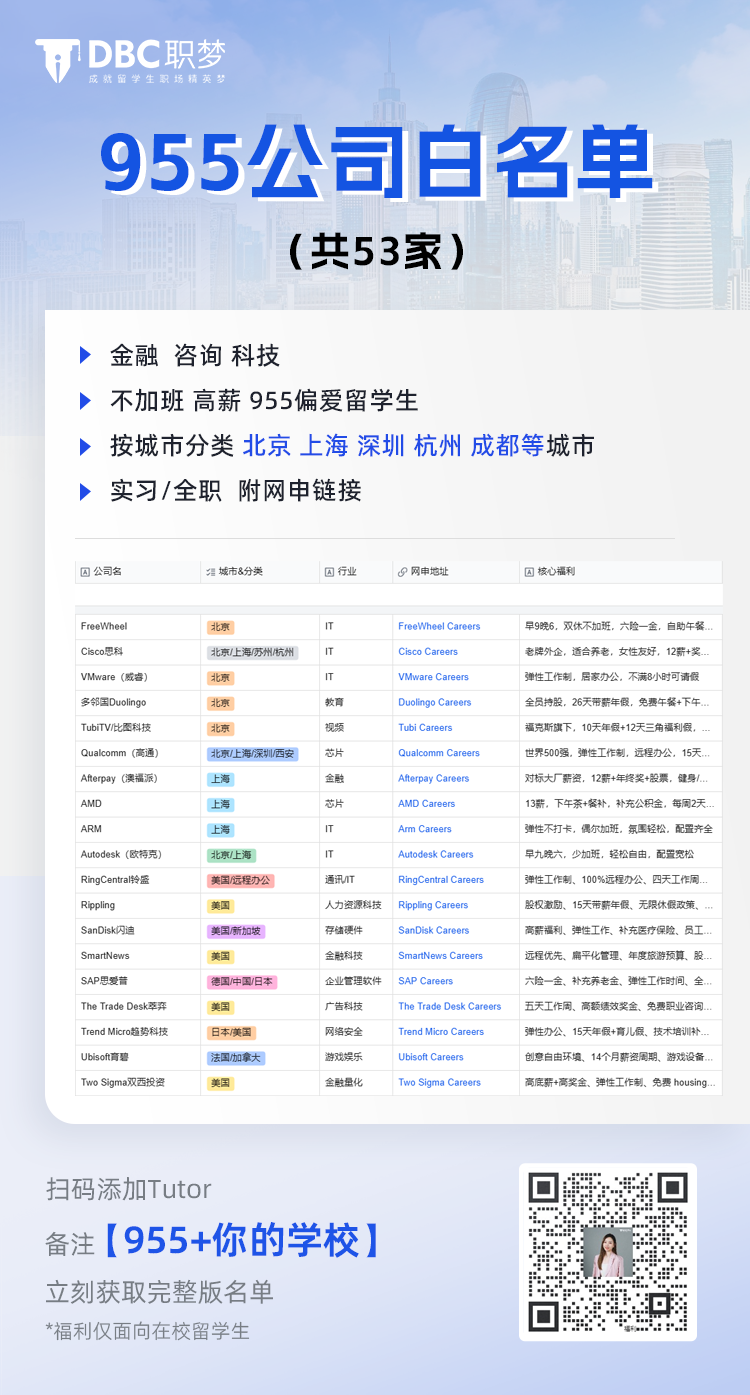The image size is (750, 1395).
Task: Select the 美国/新加坡 tag for SanDisk
Action: coord(235,931)
